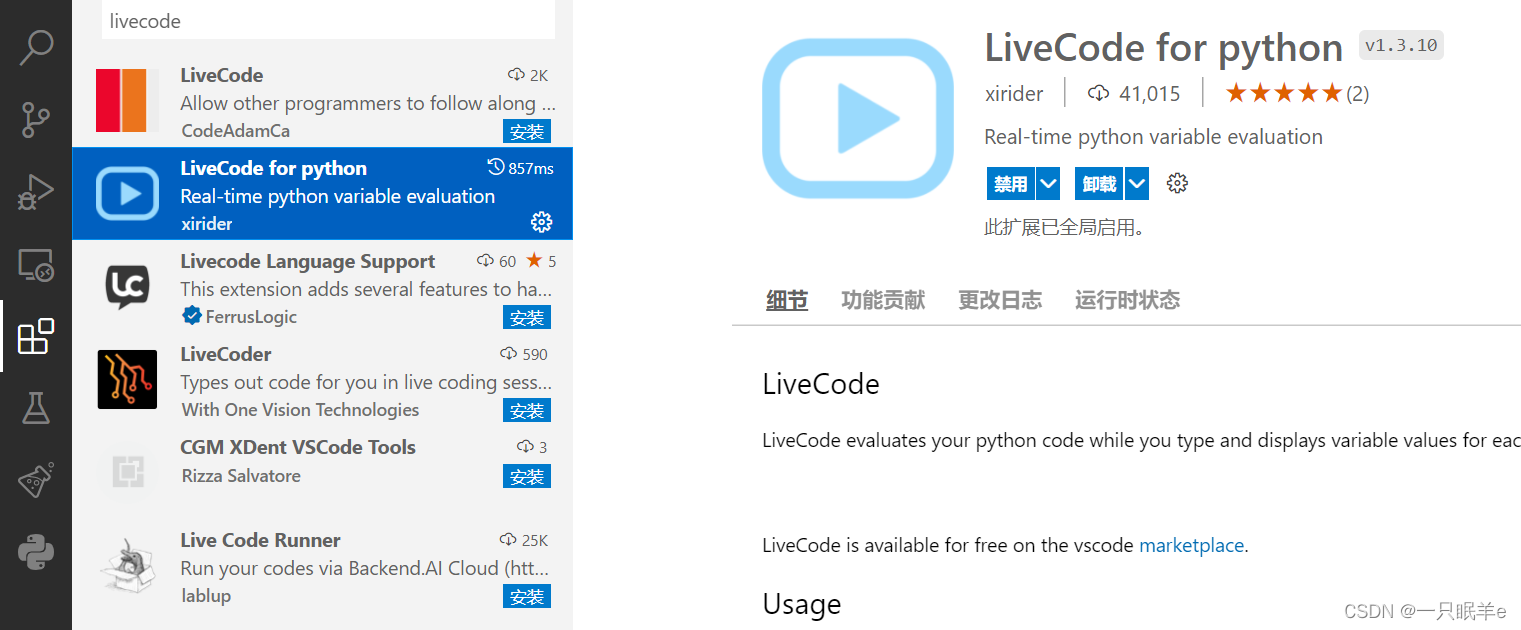Click the livecode search input field

click(328, 20)
